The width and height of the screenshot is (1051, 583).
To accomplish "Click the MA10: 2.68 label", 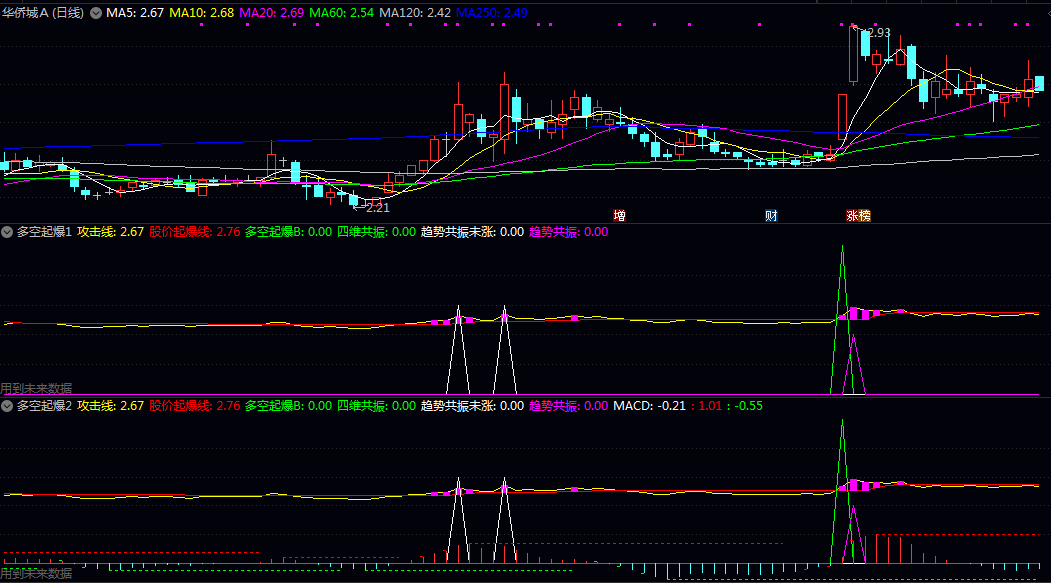I will point(202,13).
